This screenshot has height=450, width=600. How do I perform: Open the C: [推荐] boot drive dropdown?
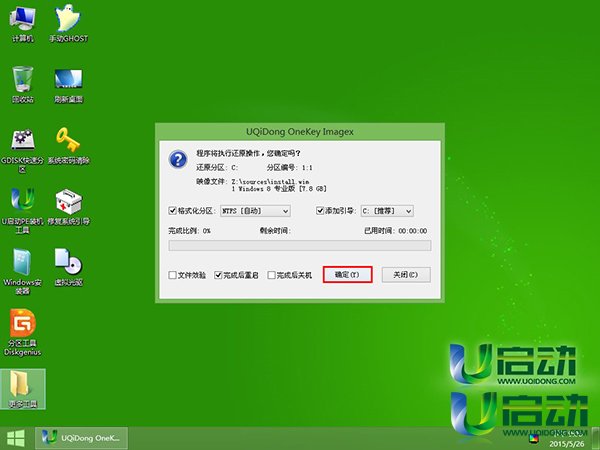pyautogui.click(x=387, y=211)
